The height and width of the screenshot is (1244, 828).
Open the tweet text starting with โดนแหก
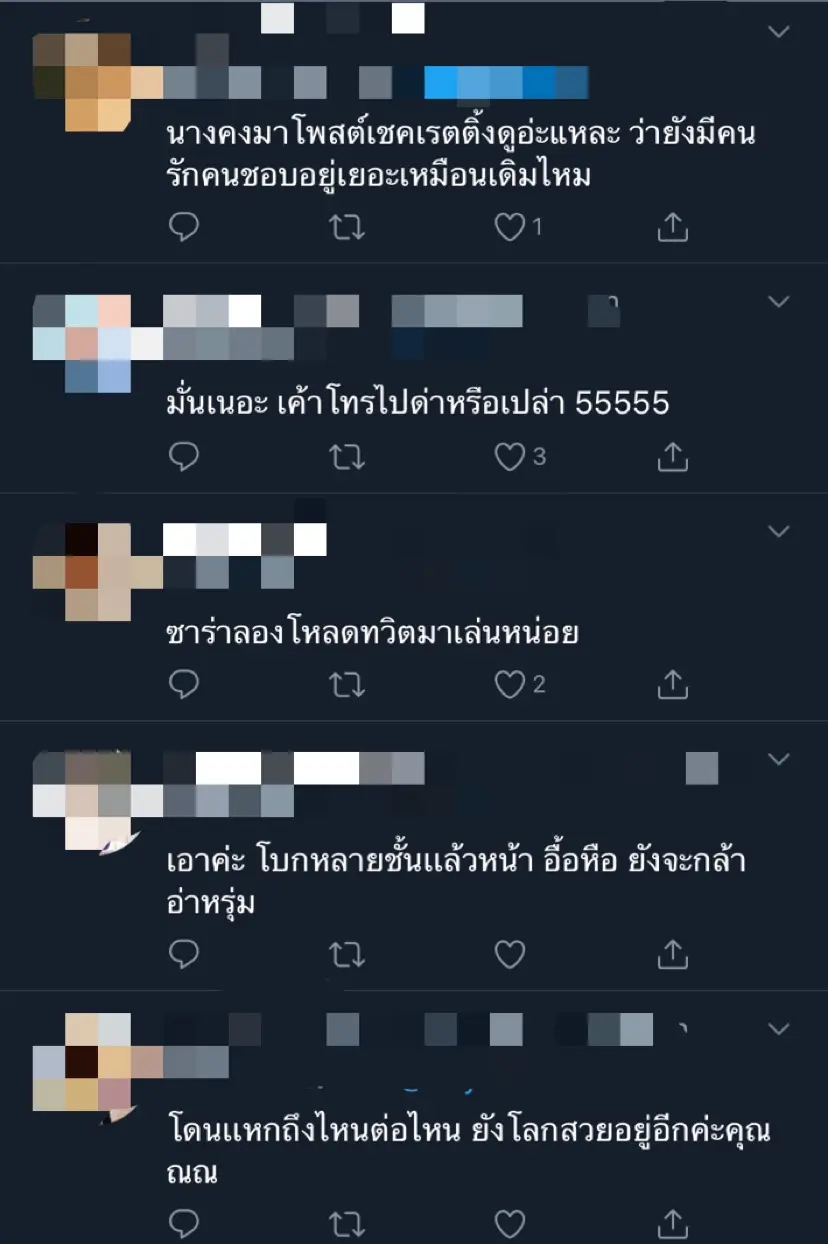468,1151
